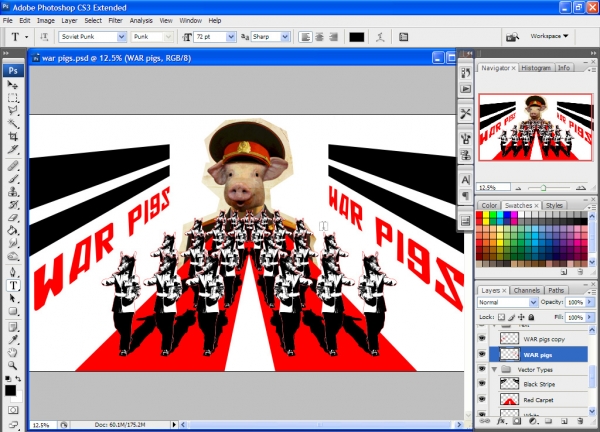Viewport: 600px width, 432px height.
Task: Hide the Vector Types group
Action: [482, 369]
